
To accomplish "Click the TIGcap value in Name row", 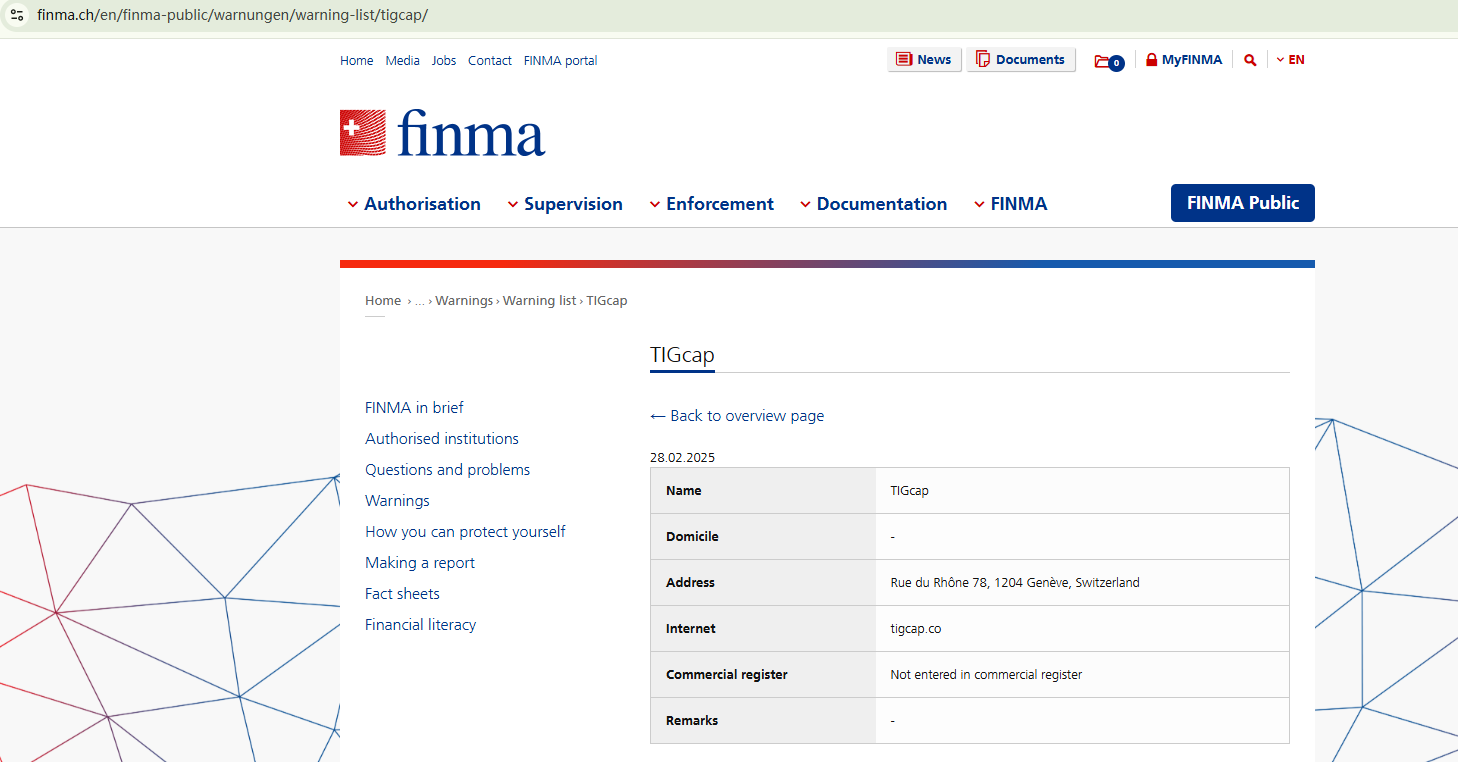I will (910, 491).
